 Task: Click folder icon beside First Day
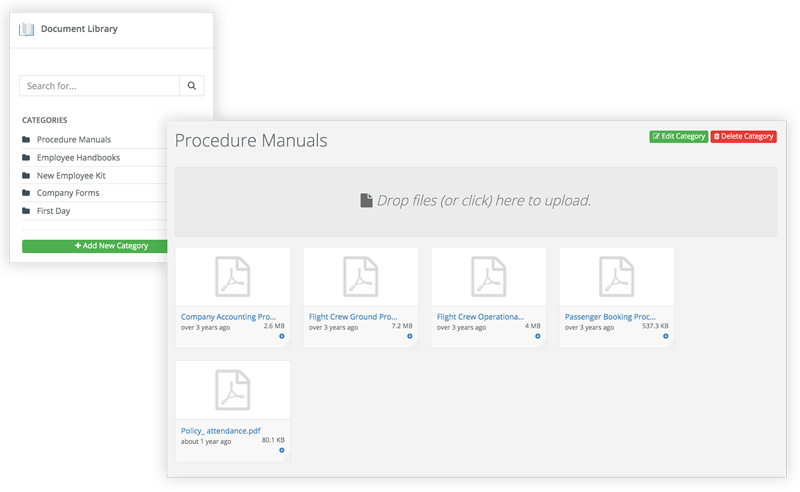[26, 211]
